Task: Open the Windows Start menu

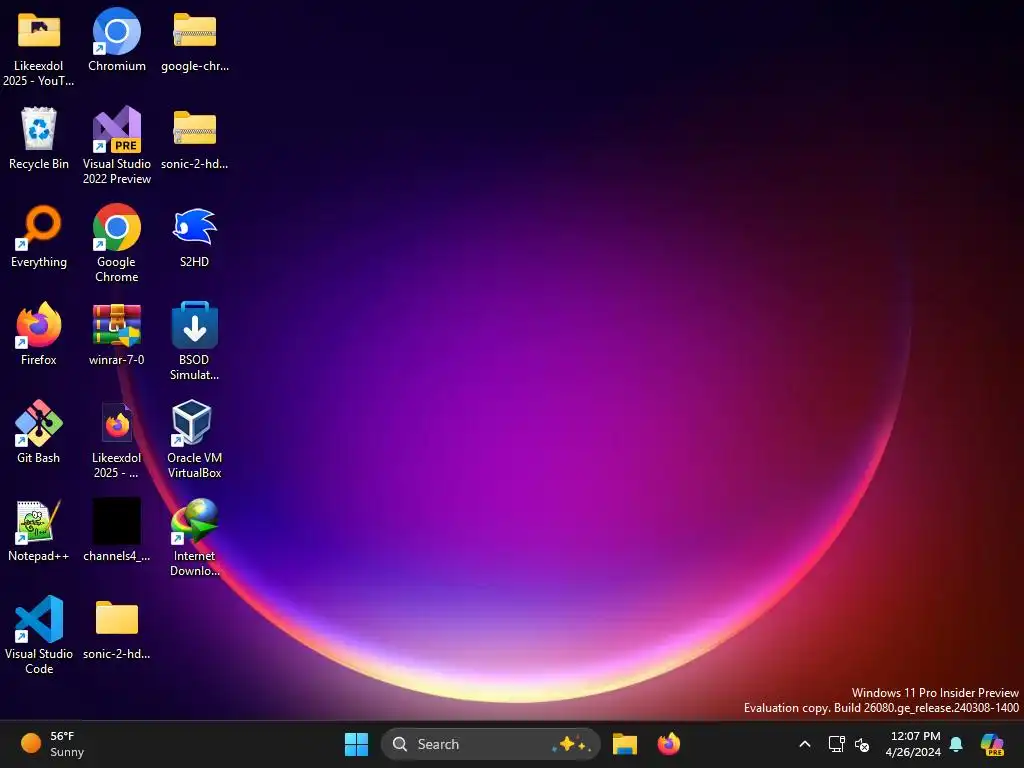Action: click(x=356, y=744)
